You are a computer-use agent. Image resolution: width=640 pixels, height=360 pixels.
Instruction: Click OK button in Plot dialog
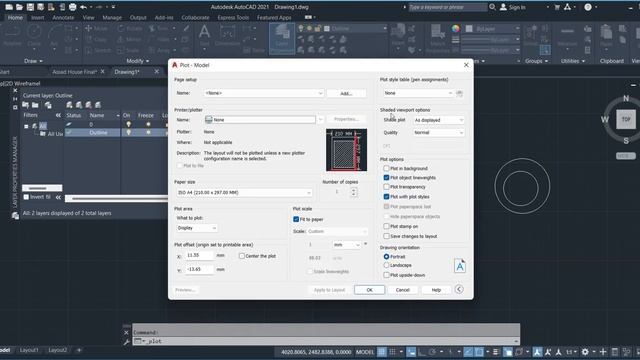point(369,290)
